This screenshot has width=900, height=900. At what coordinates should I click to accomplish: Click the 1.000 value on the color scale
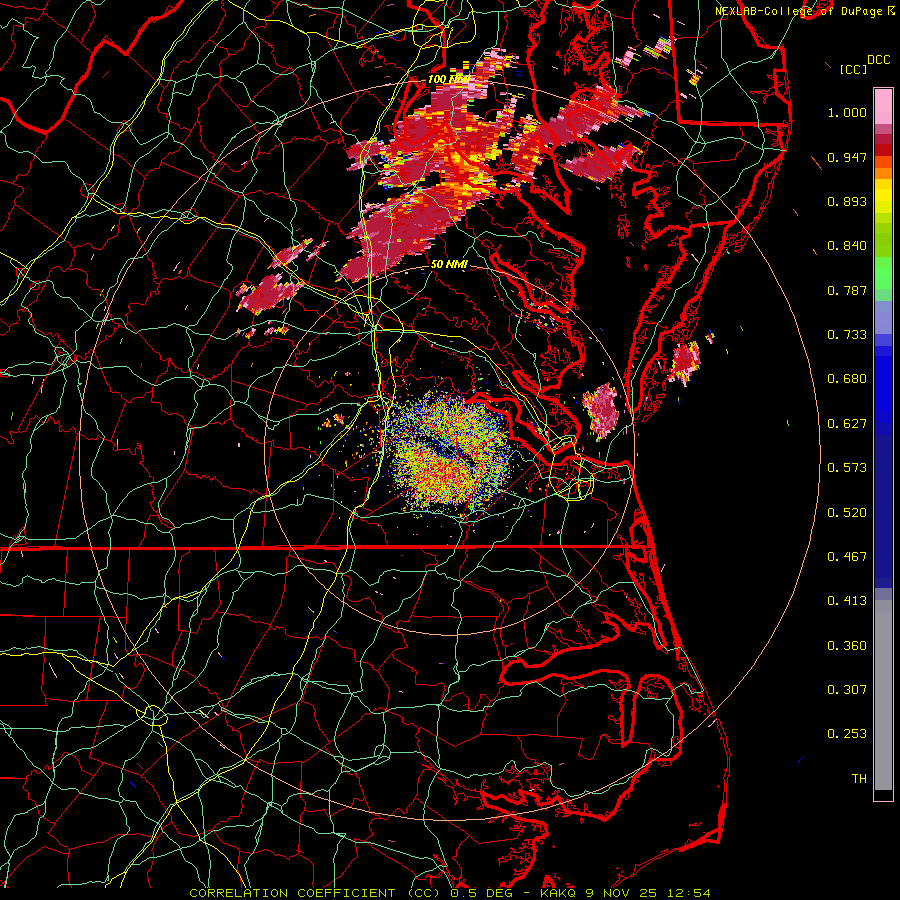[847, 112]
